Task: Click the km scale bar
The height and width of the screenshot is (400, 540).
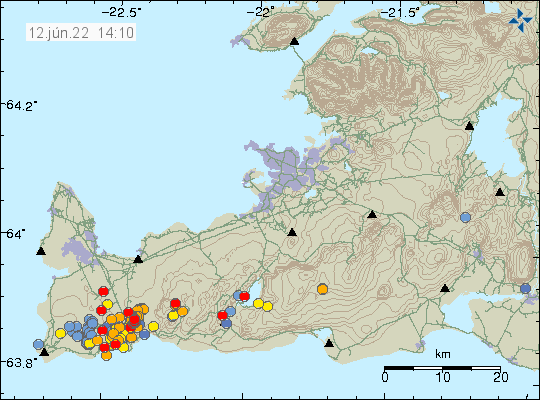Action: point(442,368)
